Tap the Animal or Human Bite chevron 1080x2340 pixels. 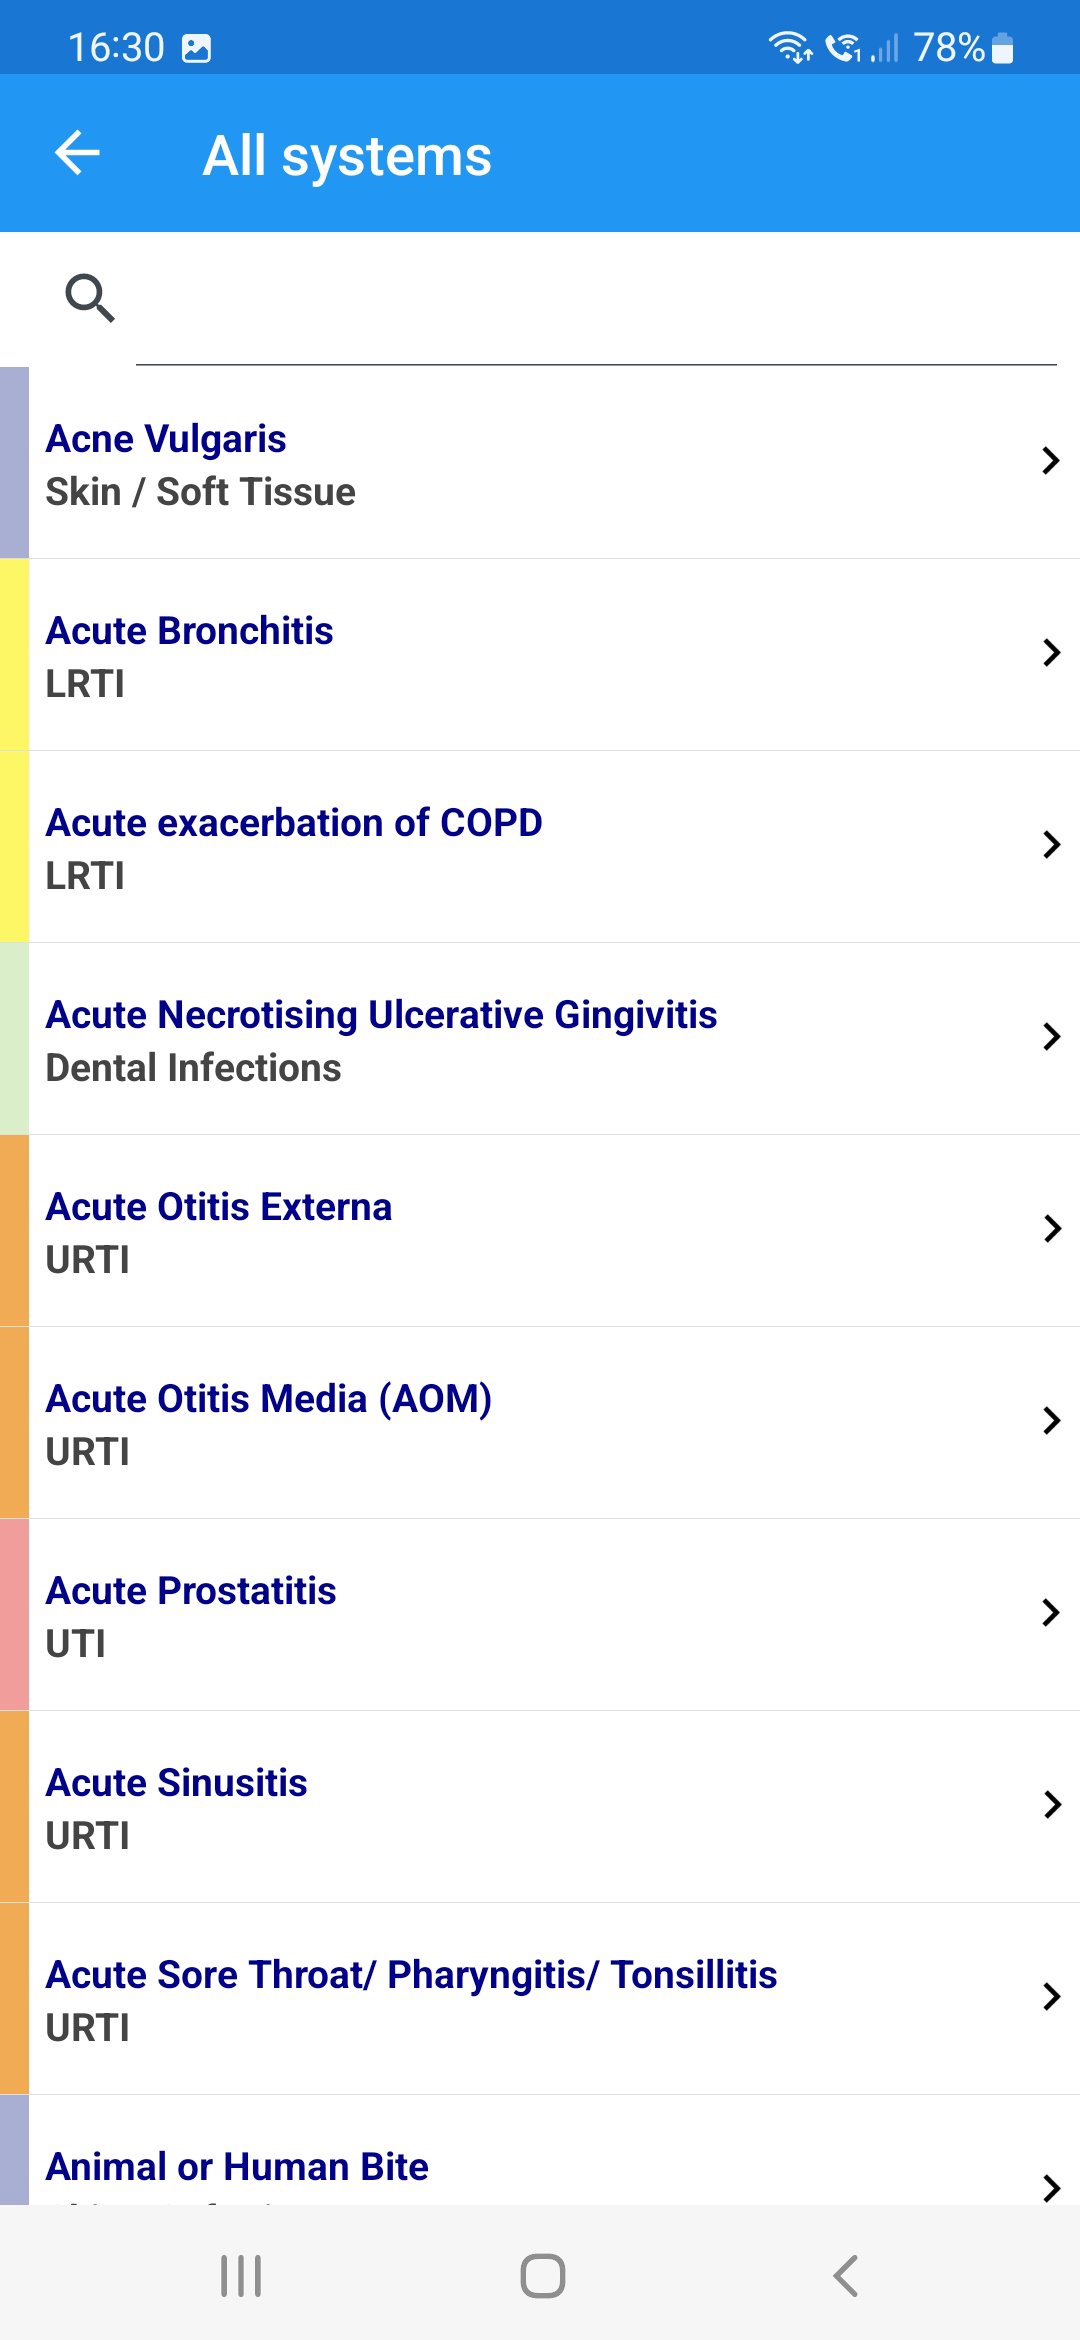[1050, 2187]
